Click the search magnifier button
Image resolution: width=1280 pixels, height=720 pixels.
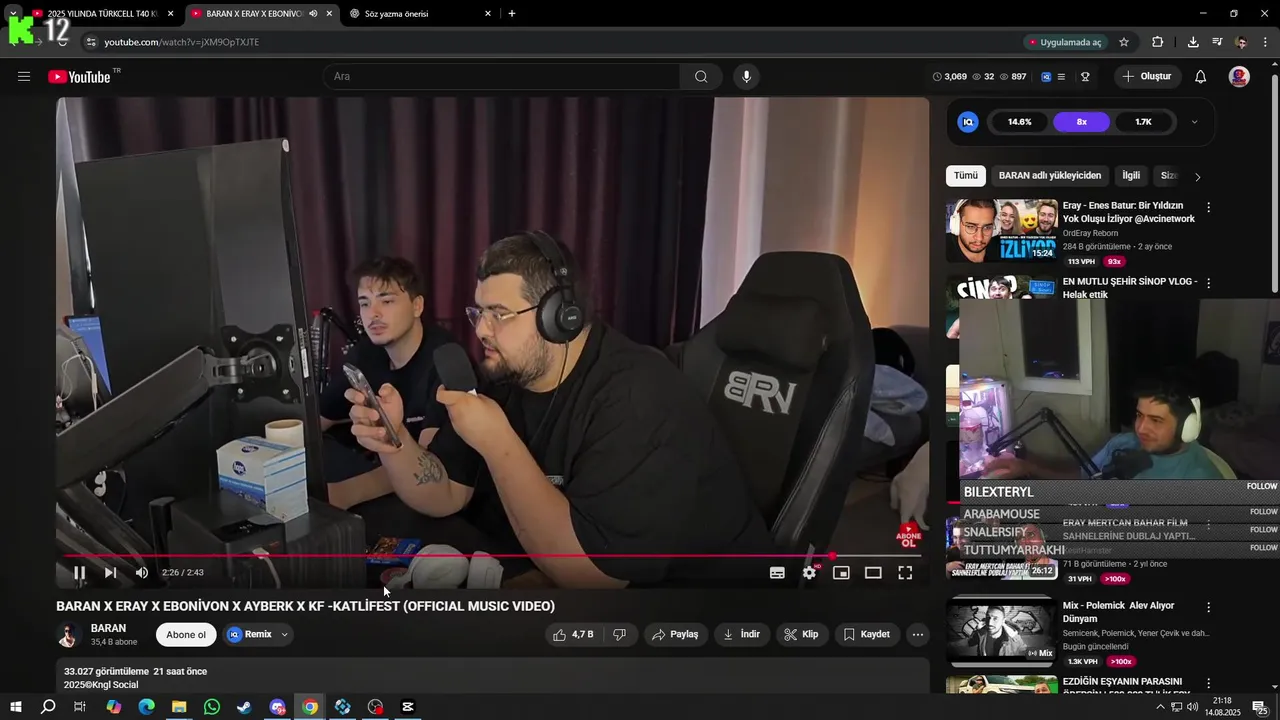point(701,77)
